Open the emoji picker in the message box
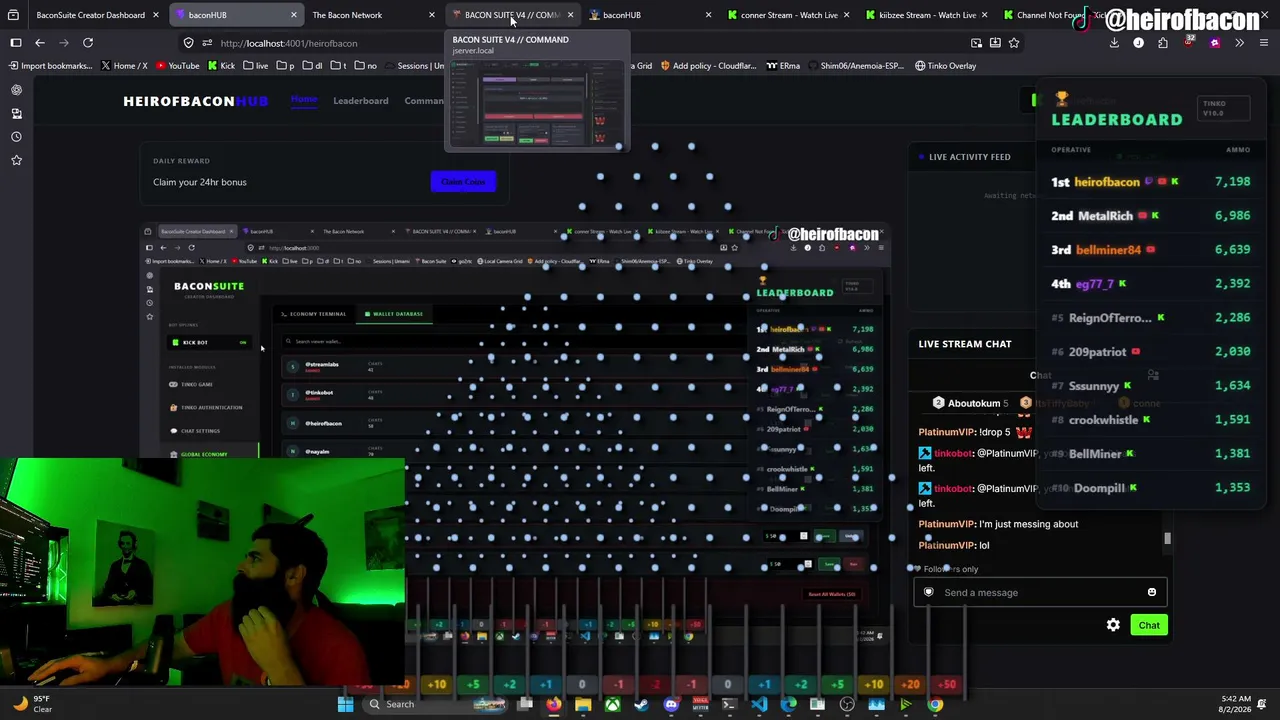Image resolution: width=1280 pixels, height=720 pixels. 1152,592
